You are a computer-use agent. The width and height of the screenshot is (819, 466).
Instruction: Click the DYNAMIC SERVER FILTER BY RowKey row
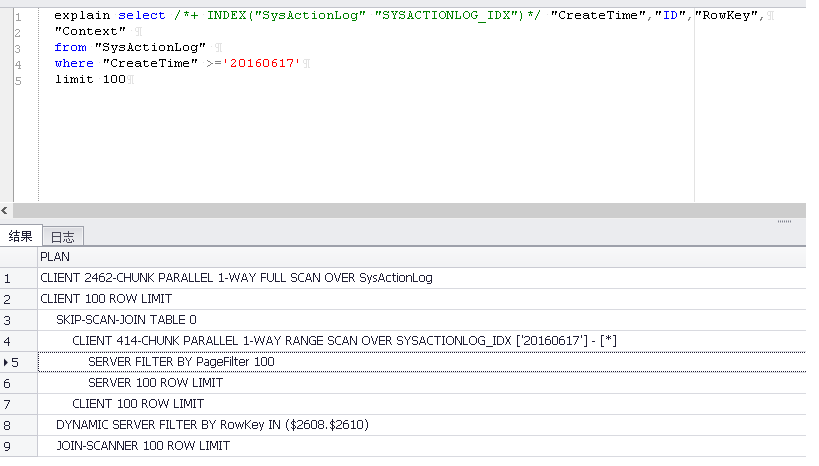tap(212, 425)
